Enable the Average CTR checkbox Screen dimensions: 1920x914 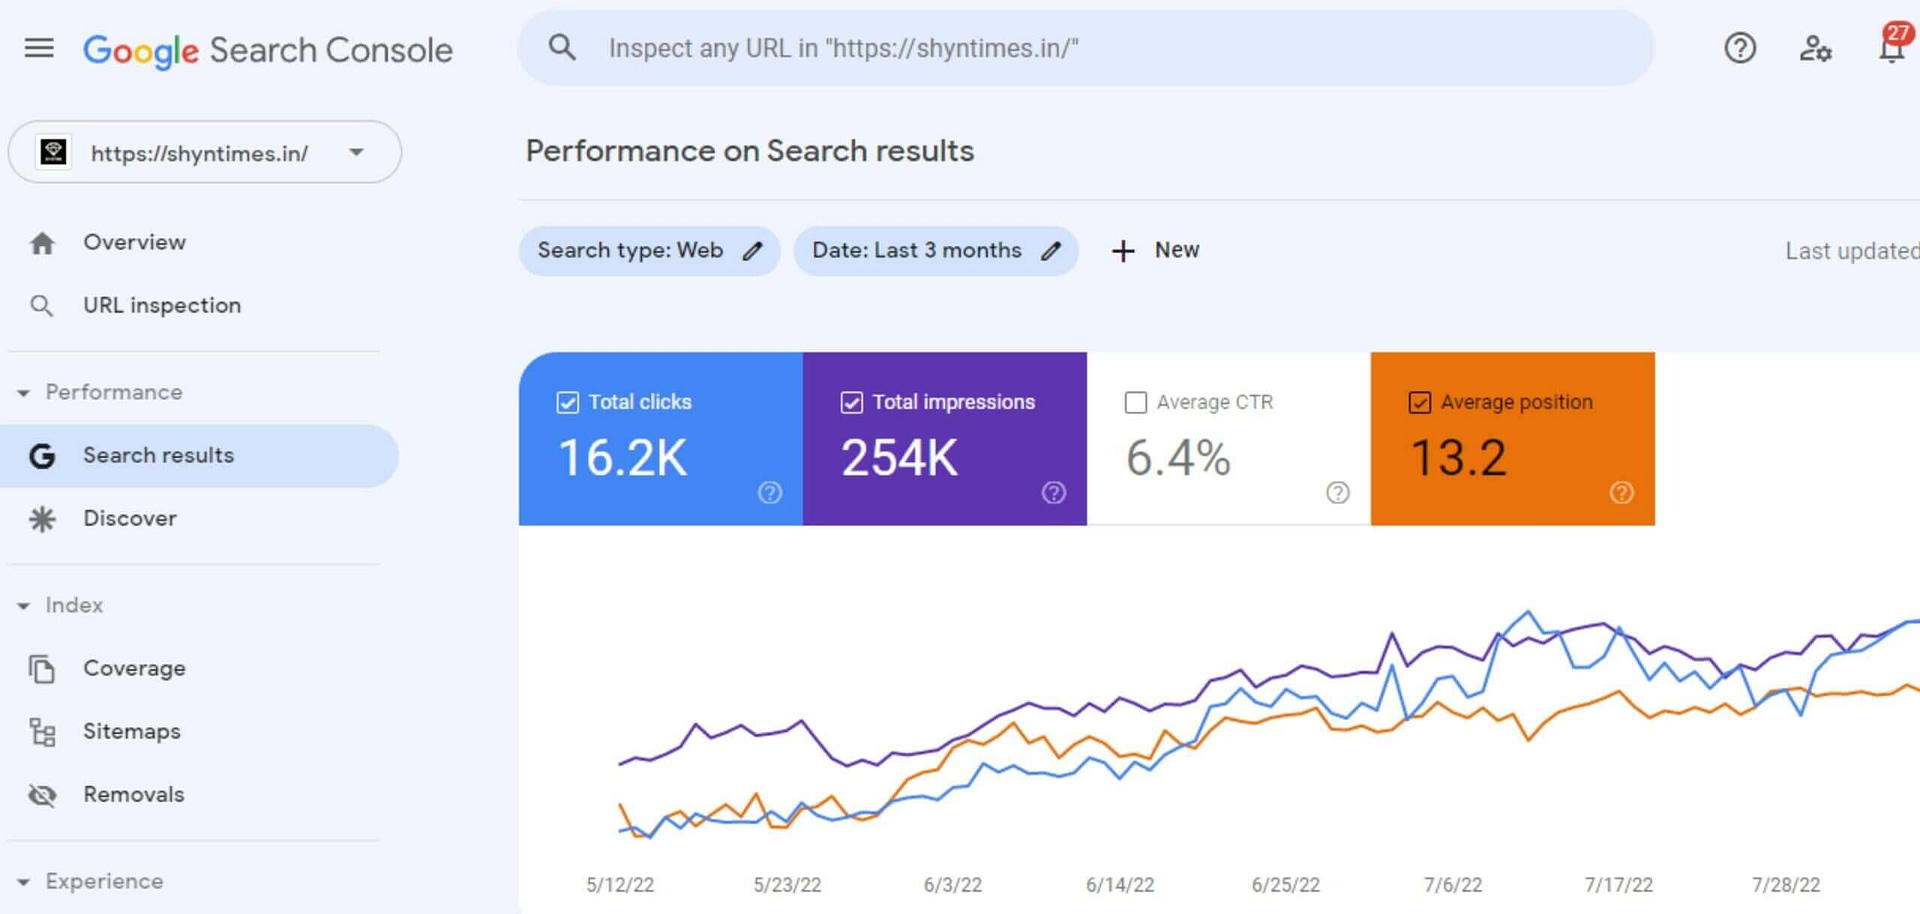(x=1135, y=402)
